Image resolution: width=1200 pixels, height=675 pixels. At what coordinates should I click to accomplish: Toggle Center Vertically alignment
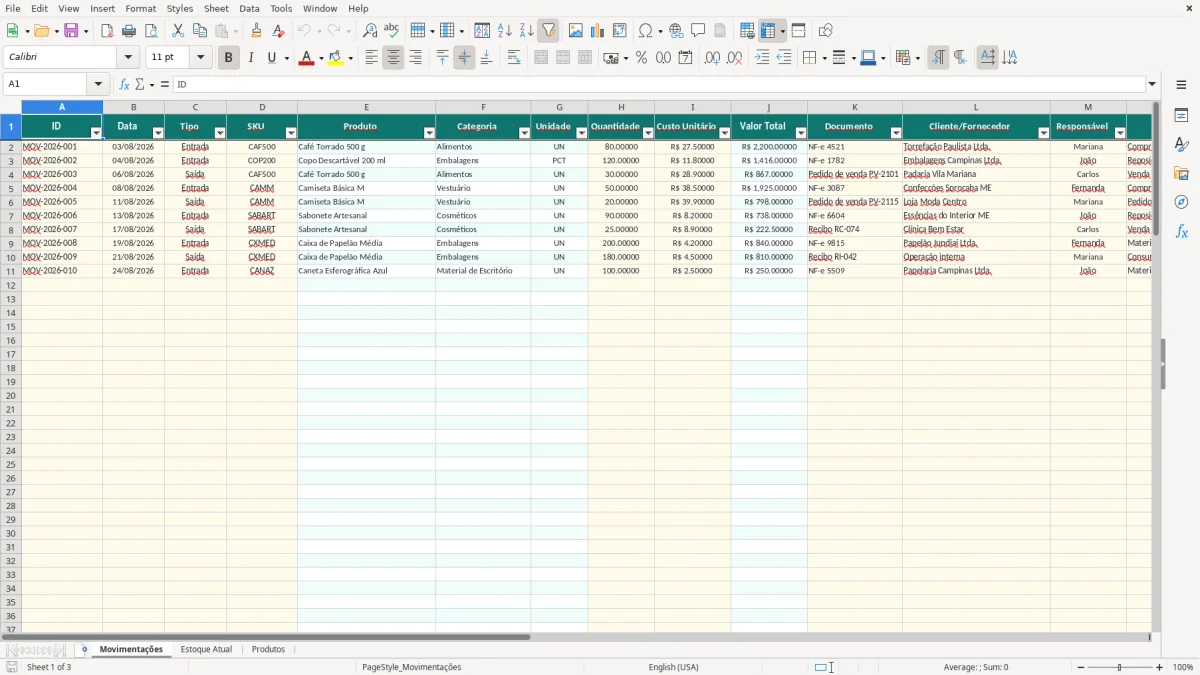464,58
